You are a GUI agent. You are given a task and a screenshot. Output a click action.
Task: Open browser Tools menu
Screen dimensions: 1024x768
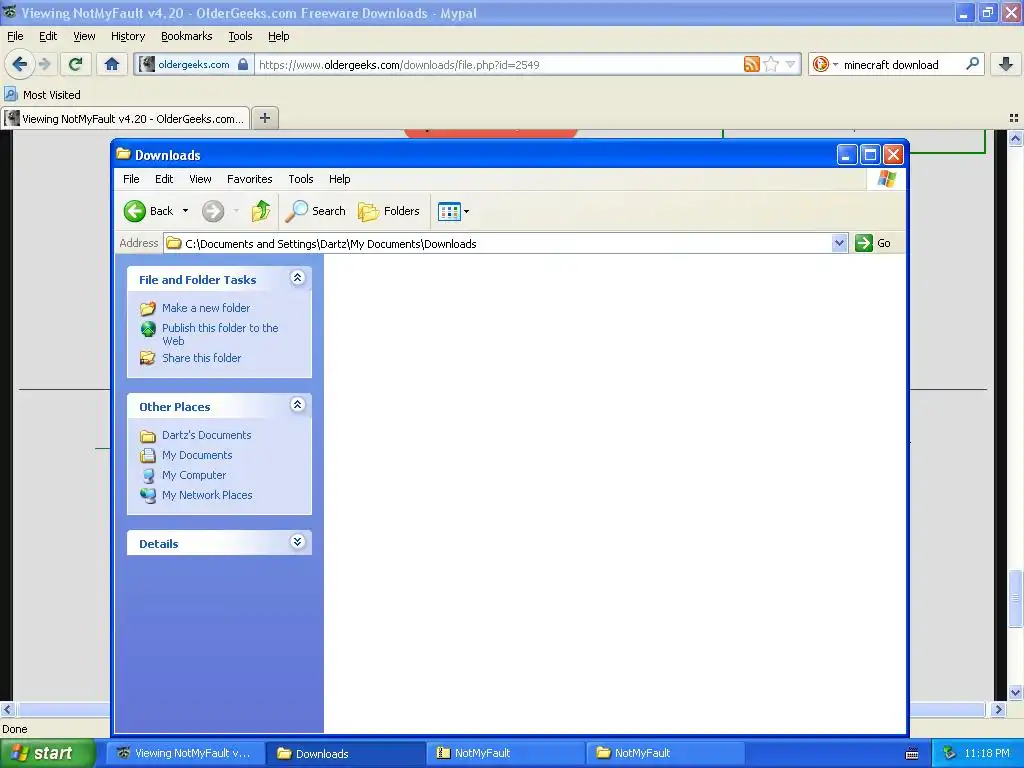[x=240, y=36]
